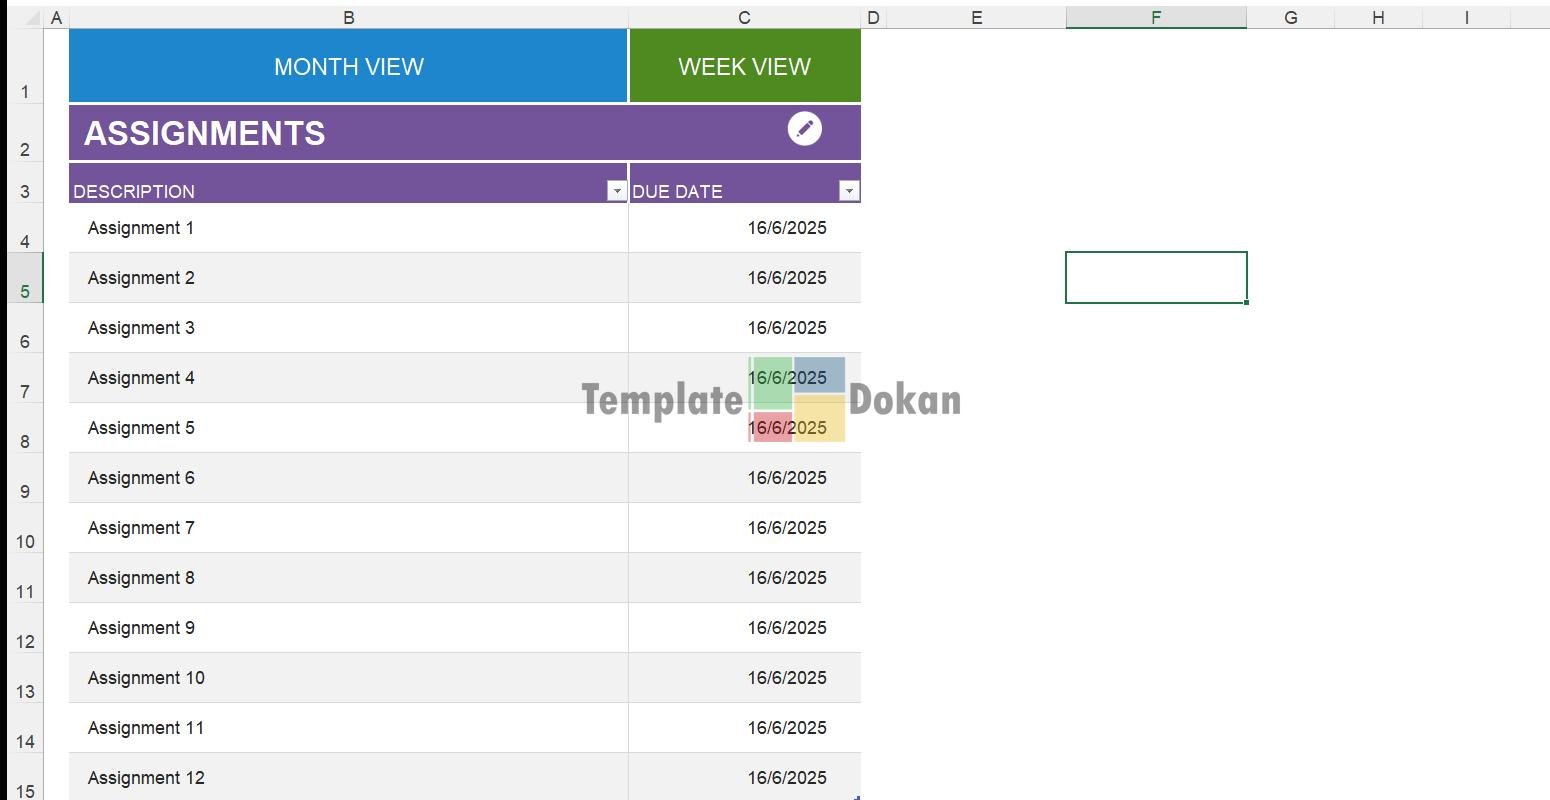Select column A header
The width and height of the screenshot is (1550, 800).
(56, 17)
